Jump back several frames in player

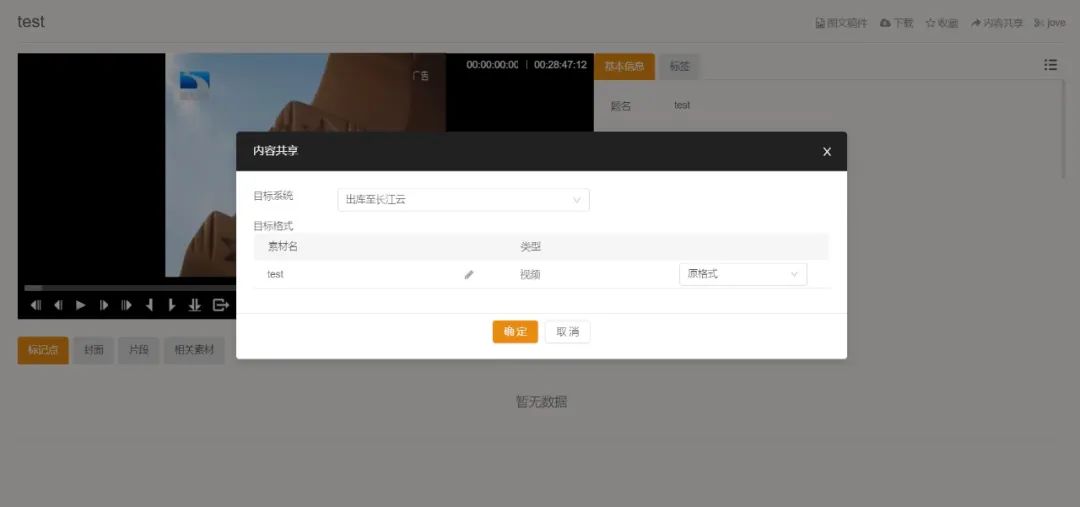coord(36,305)
